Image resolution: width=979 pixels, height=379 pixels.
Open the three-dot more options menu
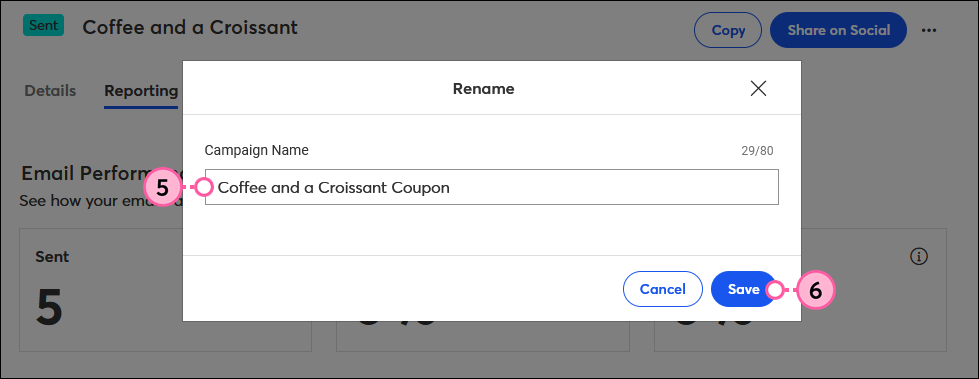930,30
